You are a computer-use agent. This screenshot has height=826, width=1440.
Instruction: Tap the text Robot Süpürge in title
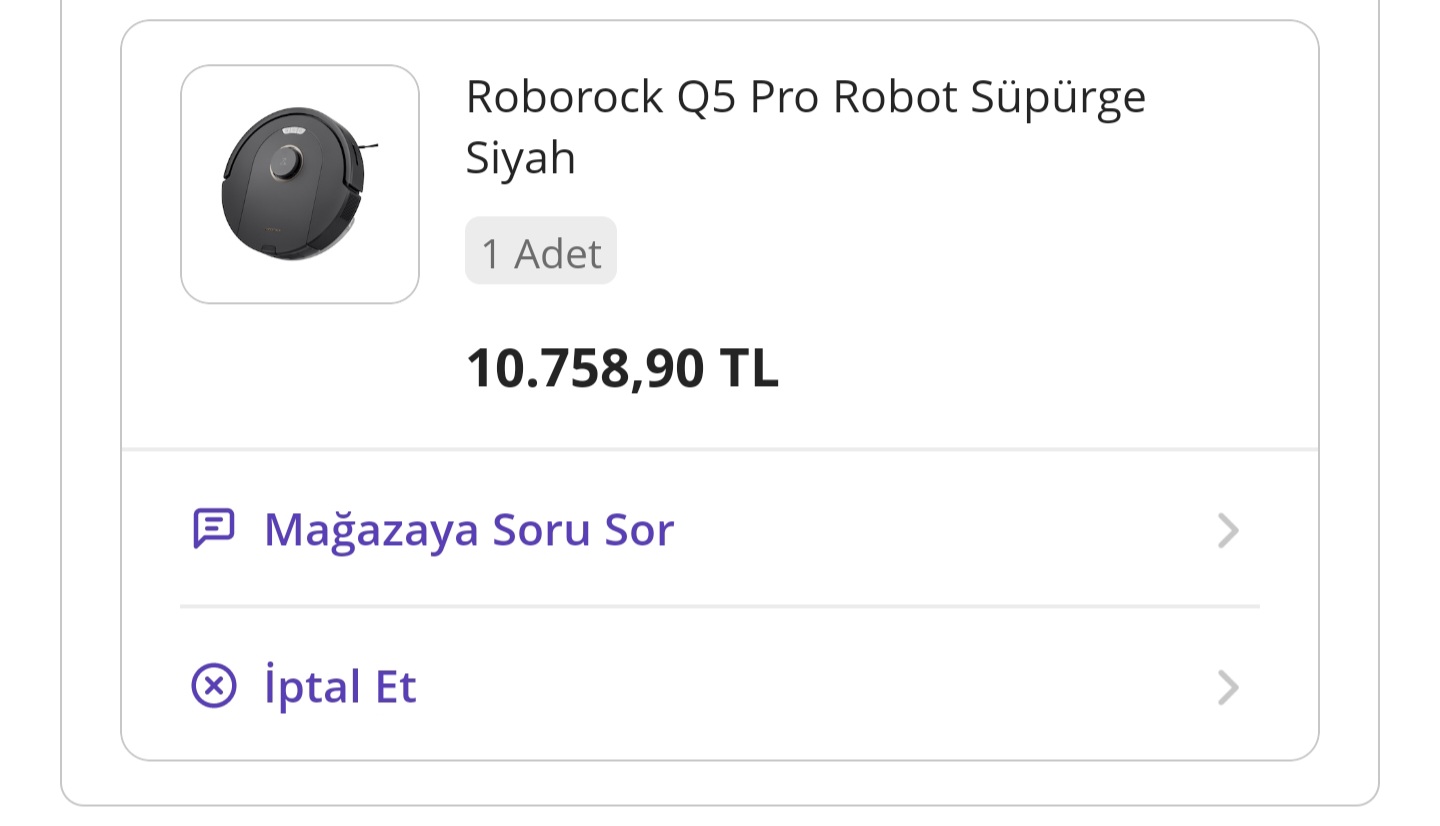pos(990,97)
